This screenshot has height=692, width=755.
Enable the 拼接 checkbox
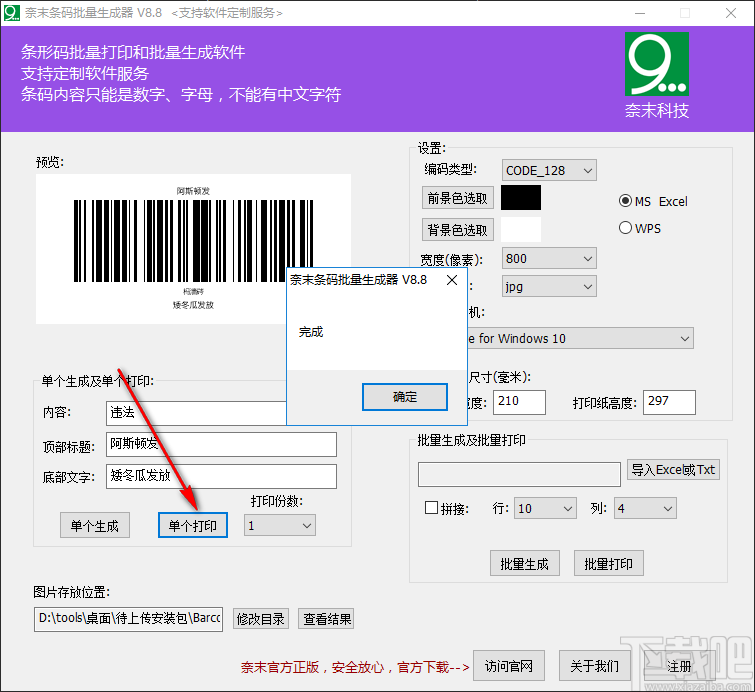coord(431,508)
